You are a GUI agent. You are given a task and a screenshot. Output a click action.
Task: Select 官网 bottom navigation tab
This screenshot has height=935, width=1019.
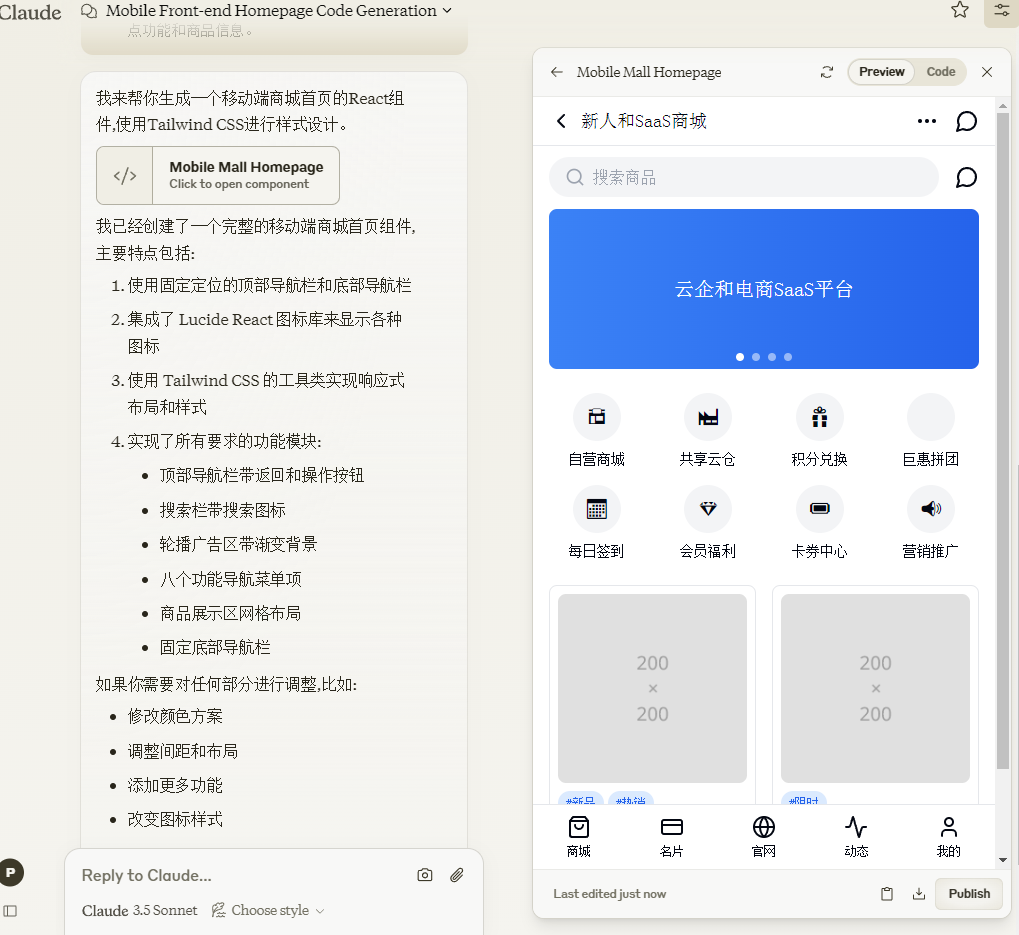[x=764, y=837]
